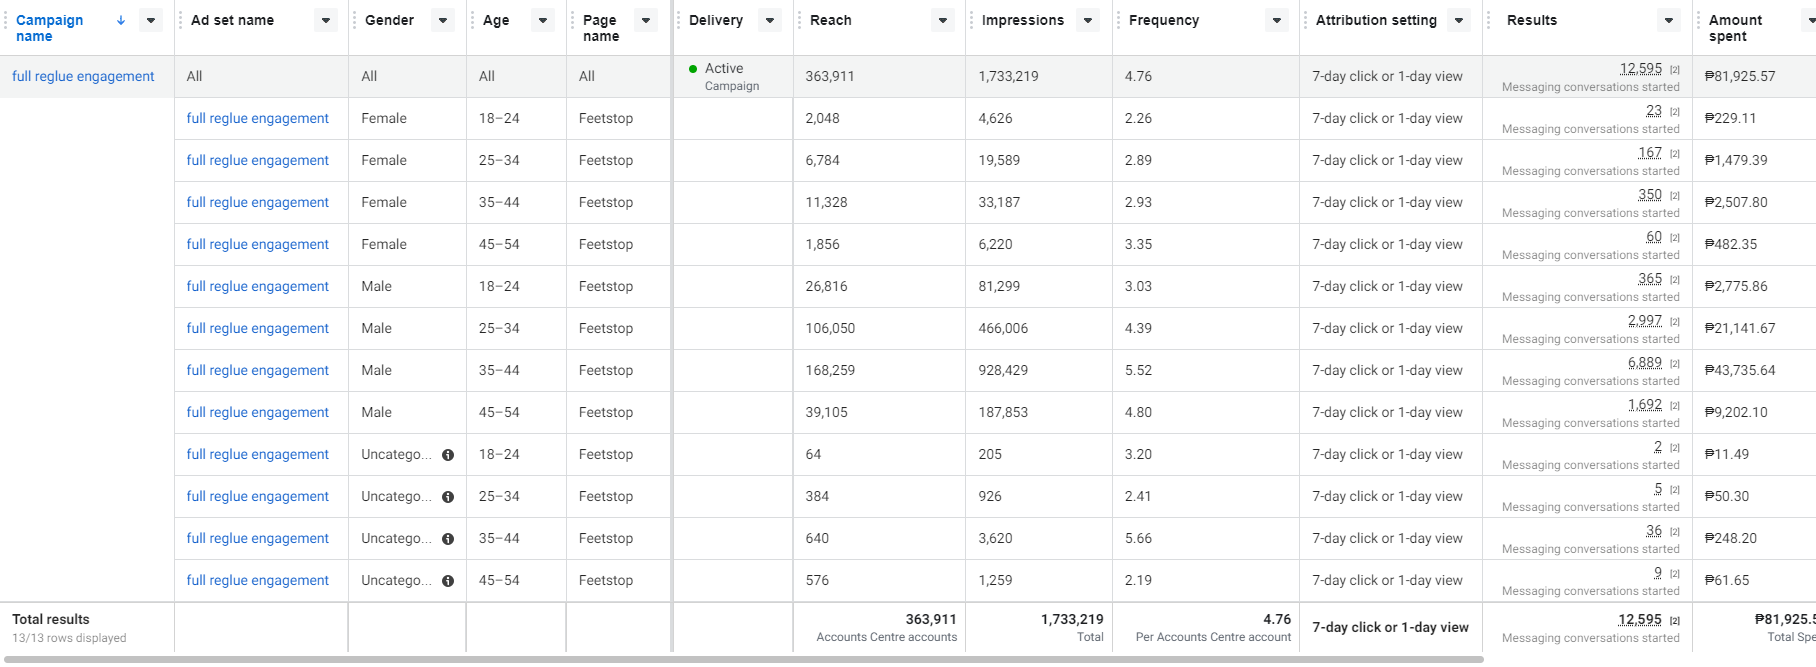Screen dimensions: 1816x667
Task: Expand the Gender column options
Action: [443, 20]
